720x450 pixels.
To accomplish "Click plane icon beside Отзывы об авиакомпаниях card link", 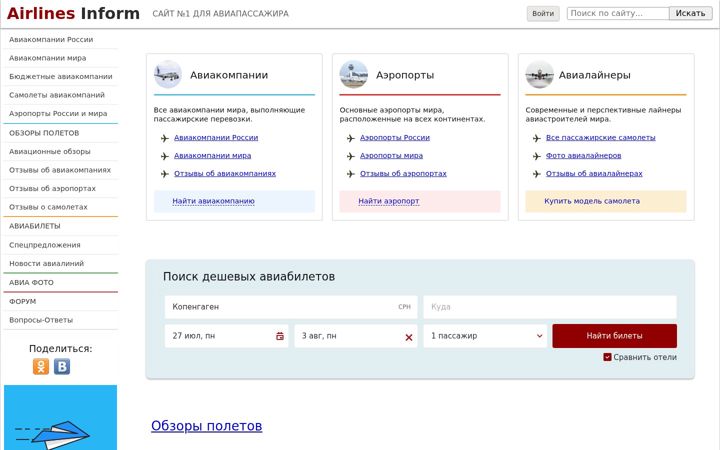I will (x=165, y=174).
